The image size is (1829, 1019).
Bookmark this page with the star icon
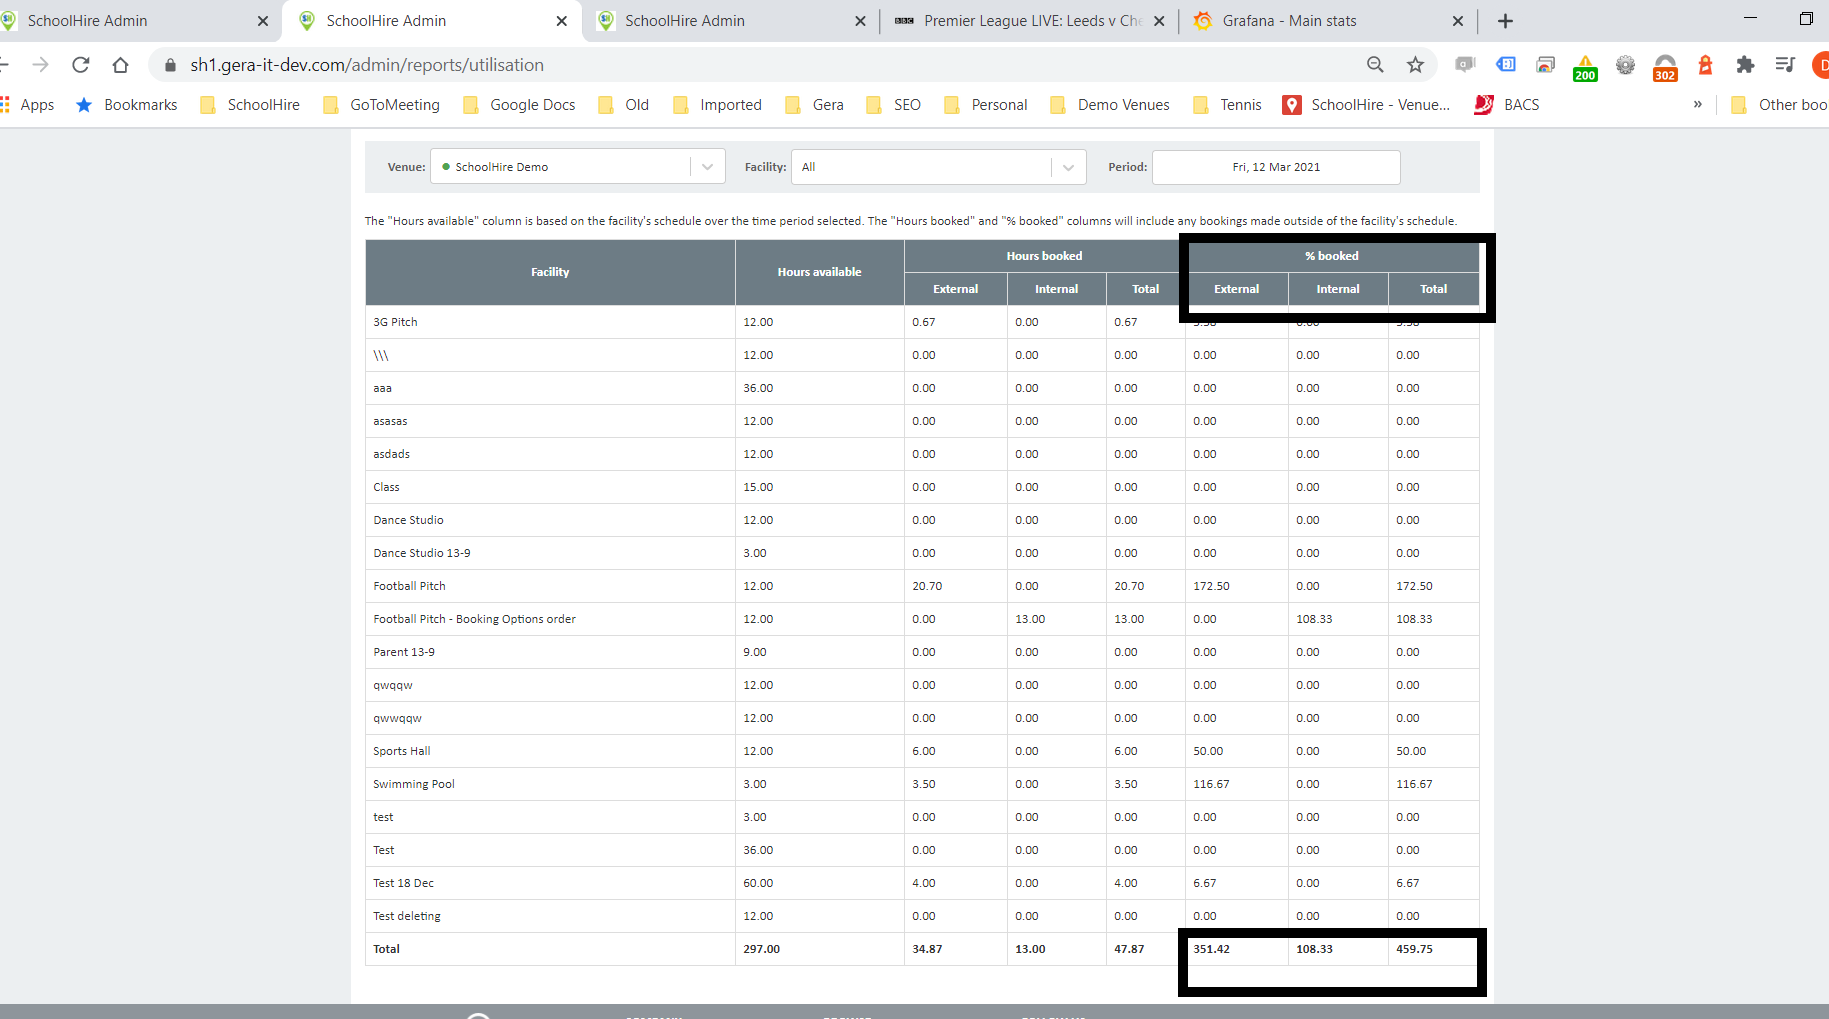click(x=1415, y=65)
